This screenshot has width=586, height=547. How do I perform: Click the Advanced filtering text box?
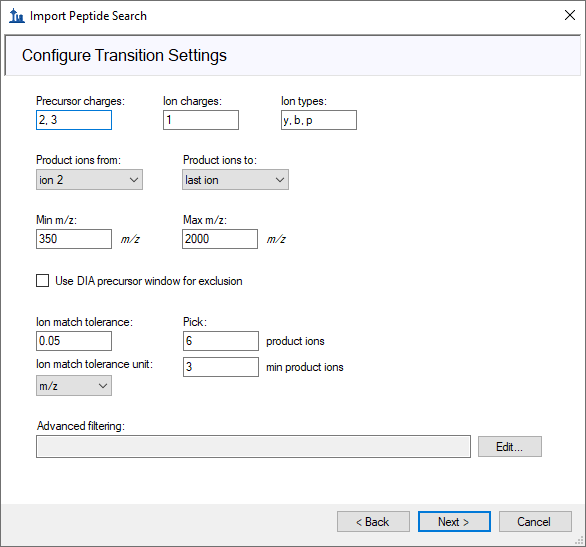click(253, 446)
